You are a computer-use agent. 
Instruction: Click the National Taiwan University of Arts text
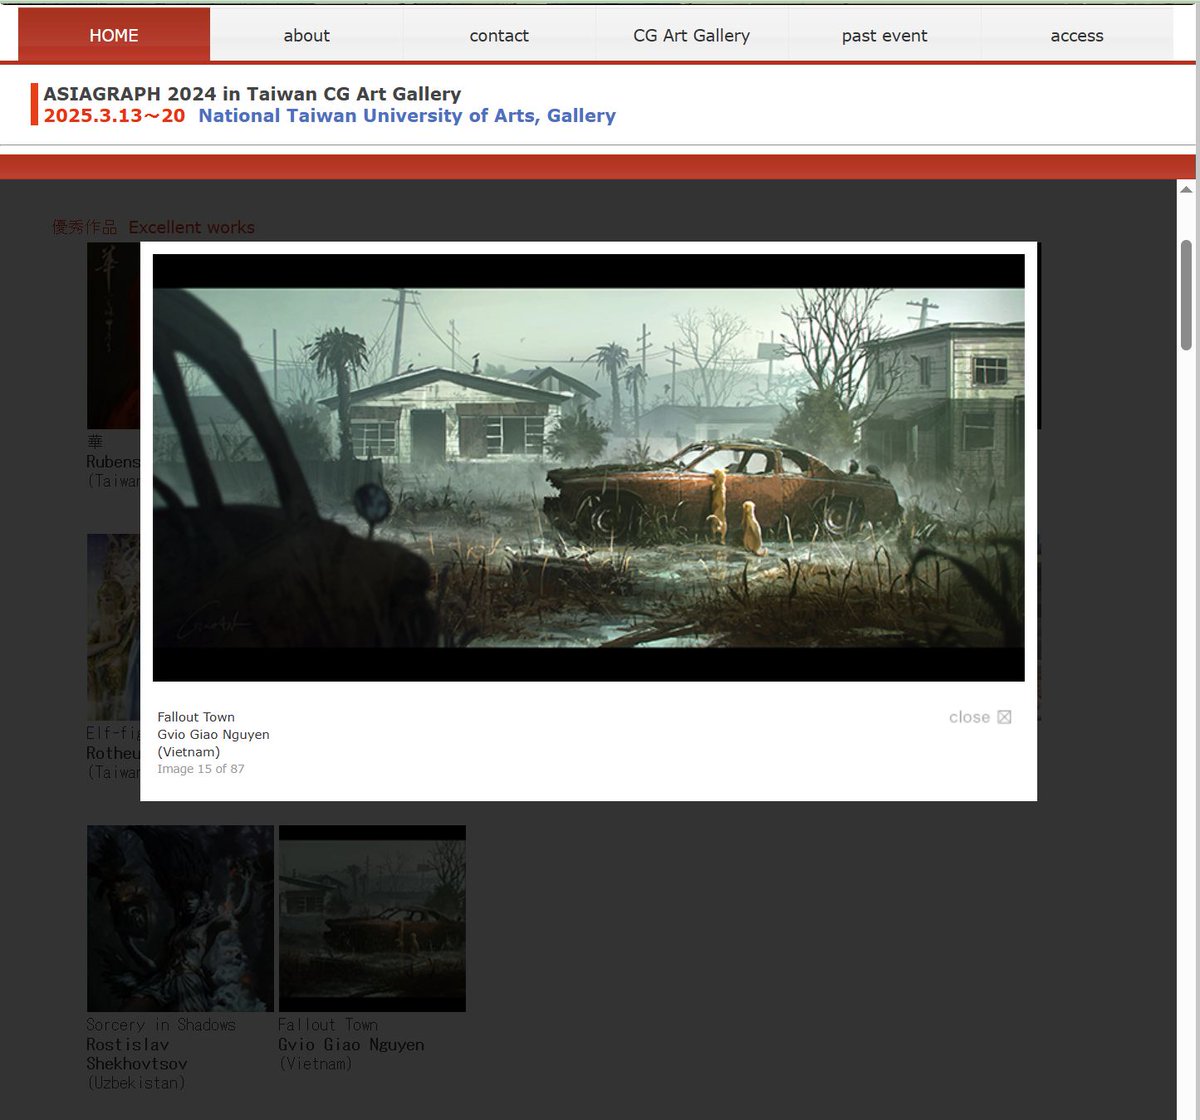(407, 116)
